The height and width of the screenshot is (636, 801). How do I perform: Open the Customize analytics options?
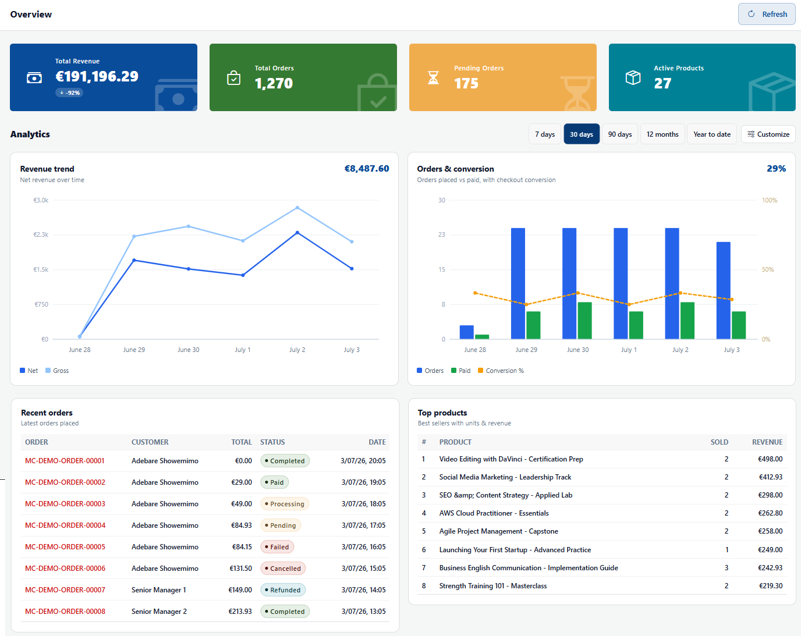pyautogui.click(x=768, y=134)
